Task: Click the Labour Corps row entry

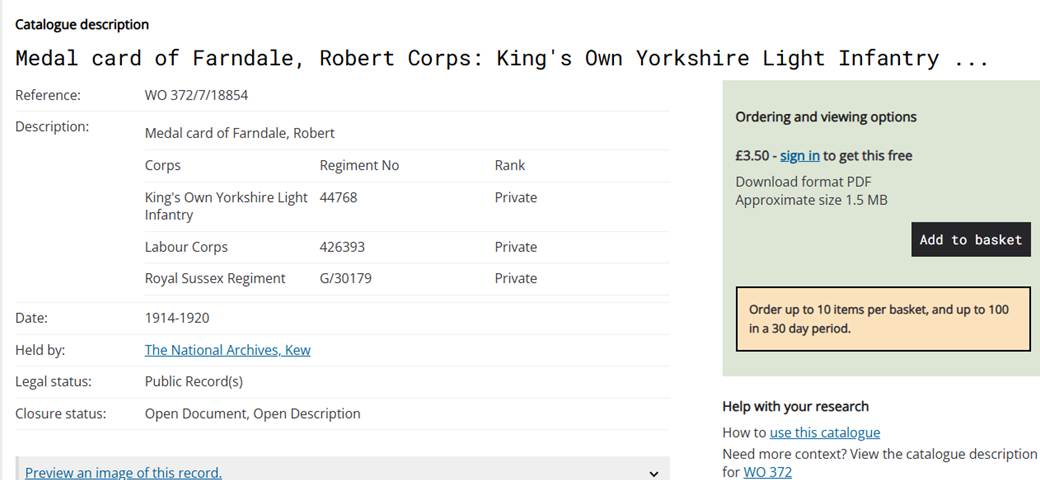Action: tap(186, 247)
